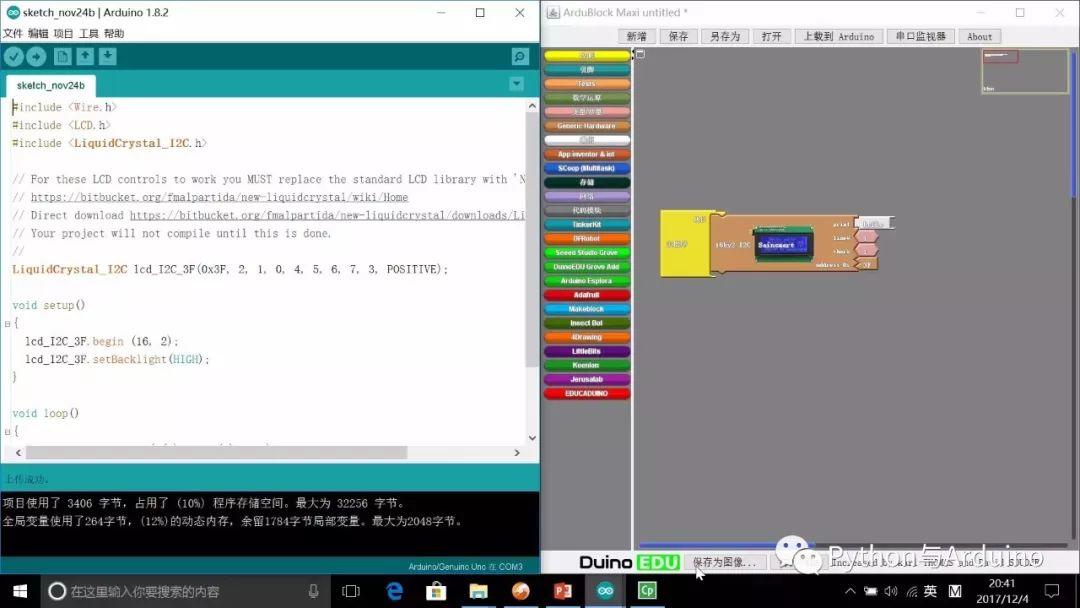This screenshot has width=1080, height=608.
Task: Click the Upload arrow button in Arduino IDE
Action: (x=37, y=56)
